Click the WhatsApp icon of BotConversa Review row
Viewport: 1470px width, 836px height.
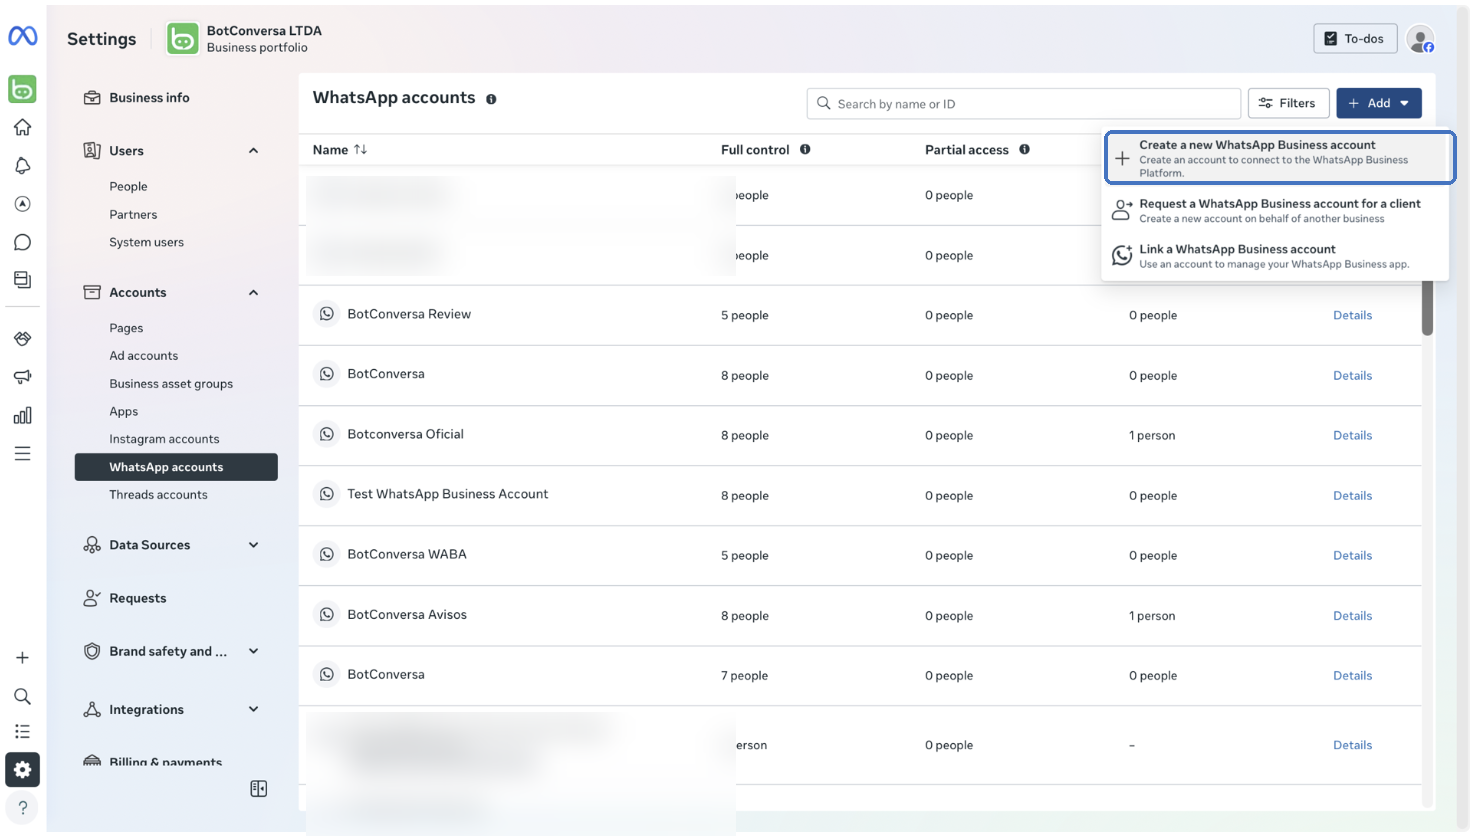click(x=327, y=314)
